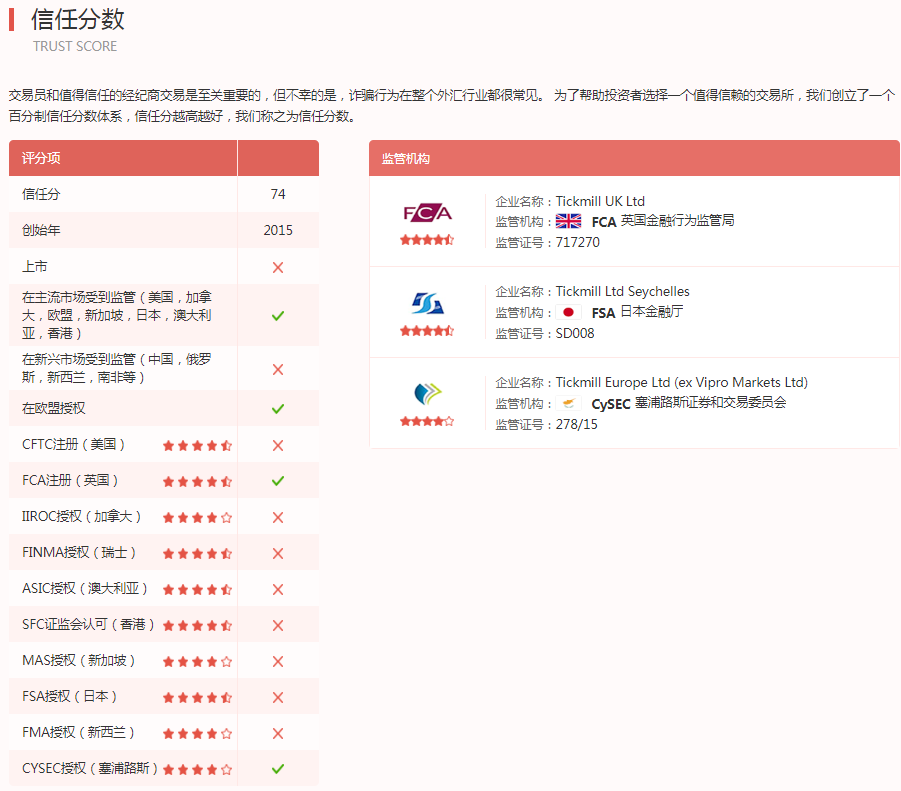The width and height of the screenshot is (901, 791).
Task: Click the ASIC授权（澳大利亚） label
Action: click(x=84, y=589)
